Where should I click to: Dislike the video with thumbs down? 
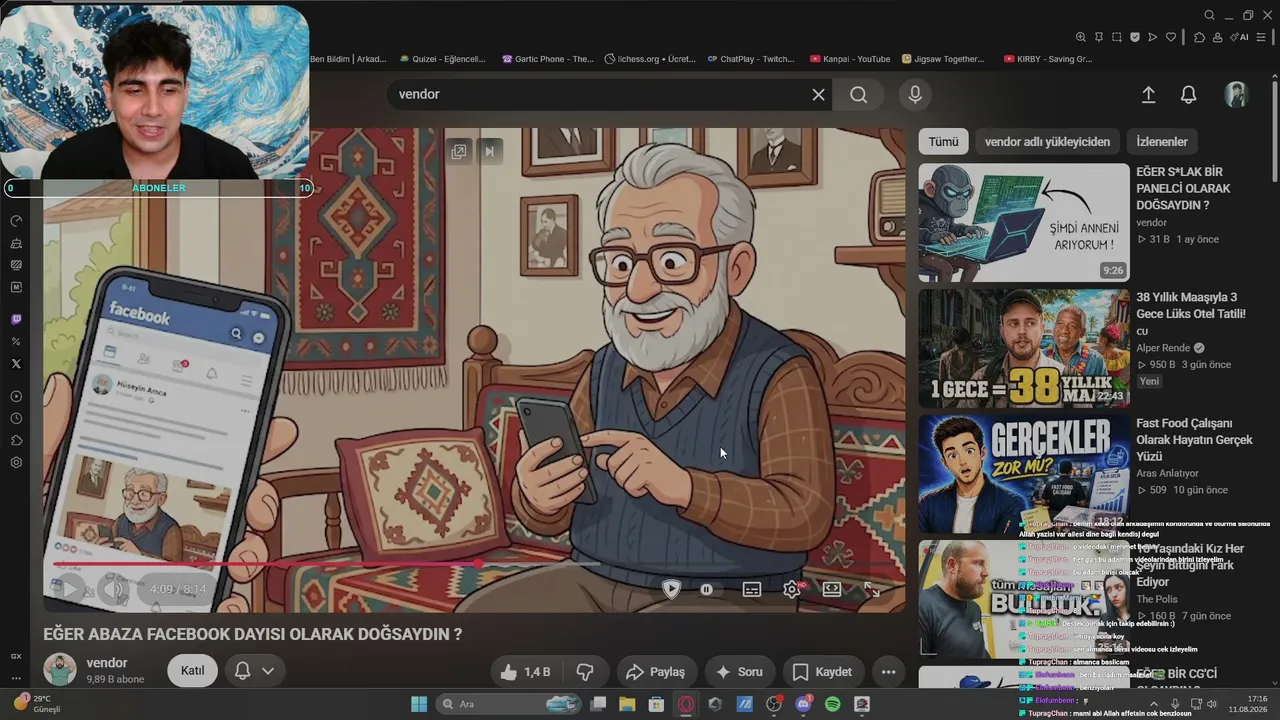(x=586, y=672)
